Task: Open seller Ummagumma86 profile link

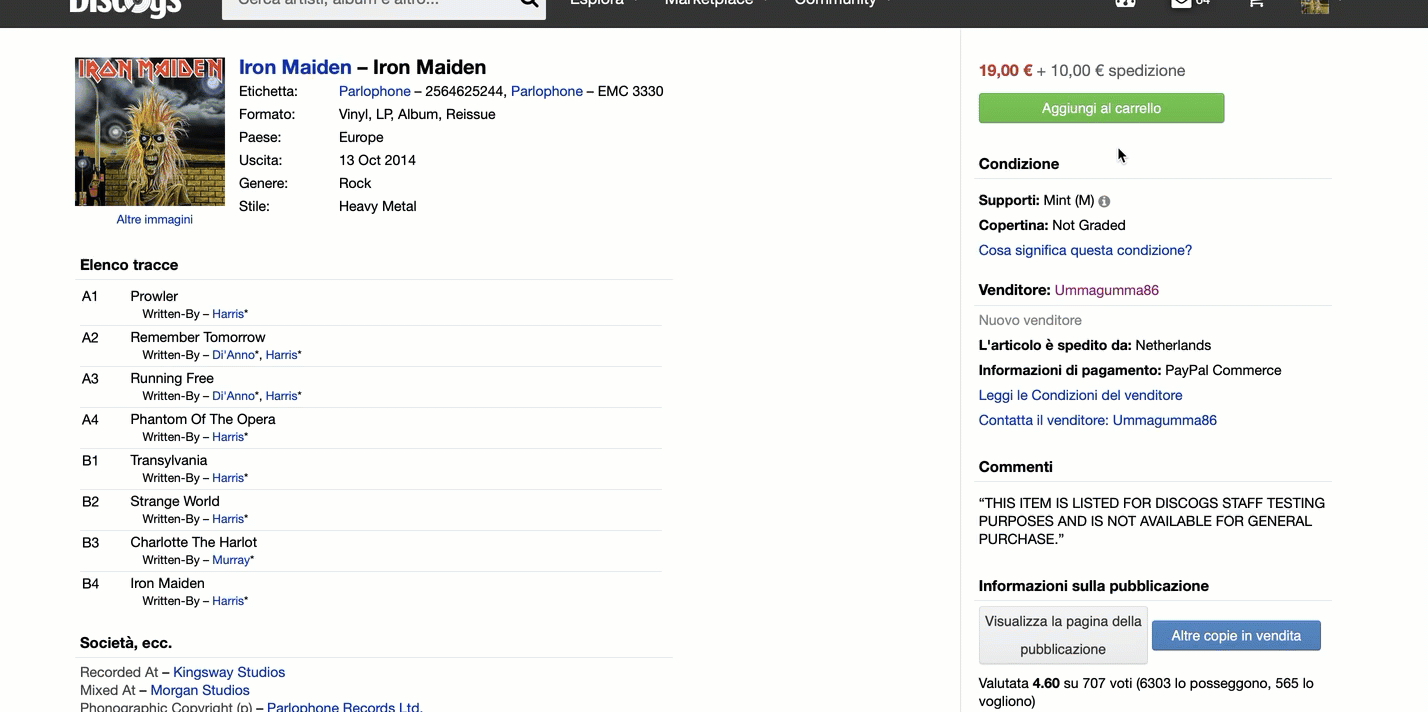Action: tap(1106, 290)
